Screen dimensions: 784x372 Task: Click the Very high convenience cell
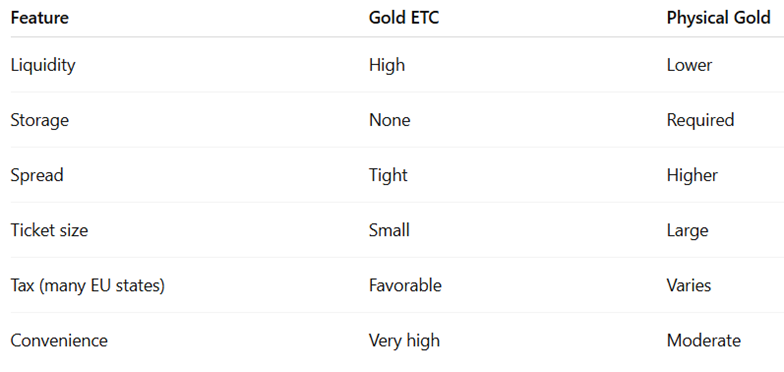404,340
